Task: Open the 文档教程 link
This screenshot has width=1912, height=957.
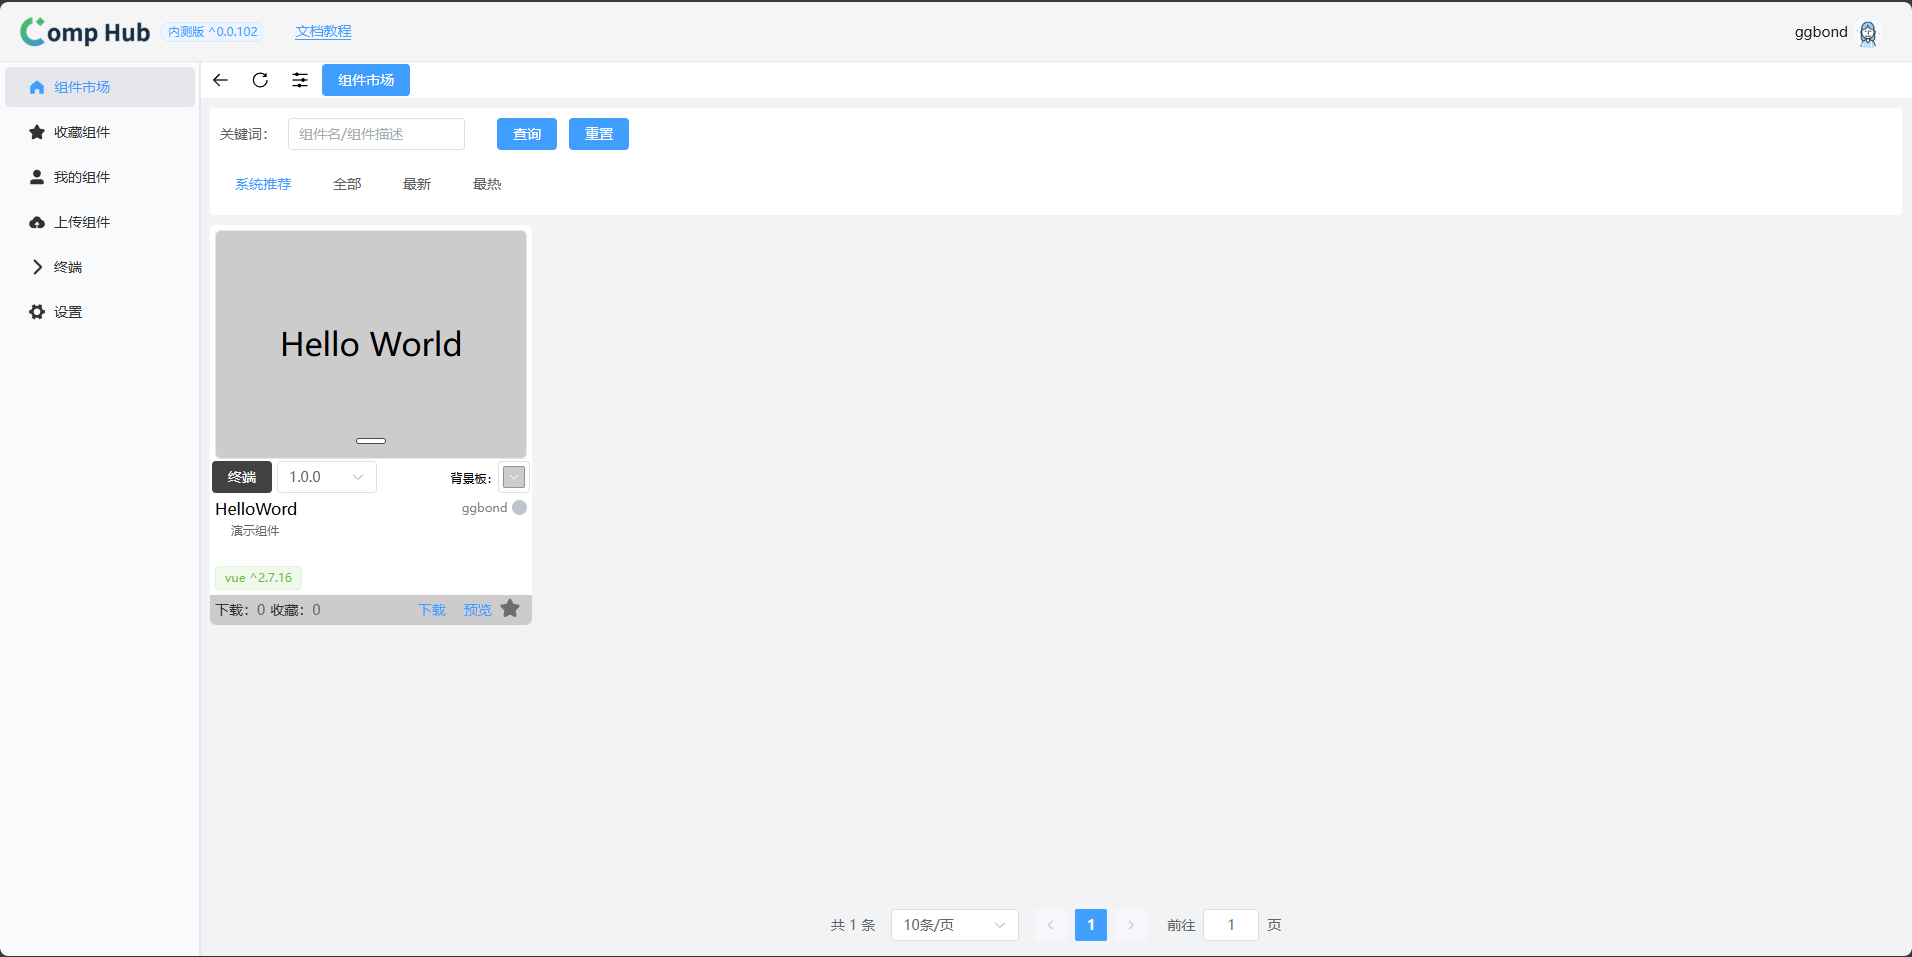Action: (x=323, y=32)
